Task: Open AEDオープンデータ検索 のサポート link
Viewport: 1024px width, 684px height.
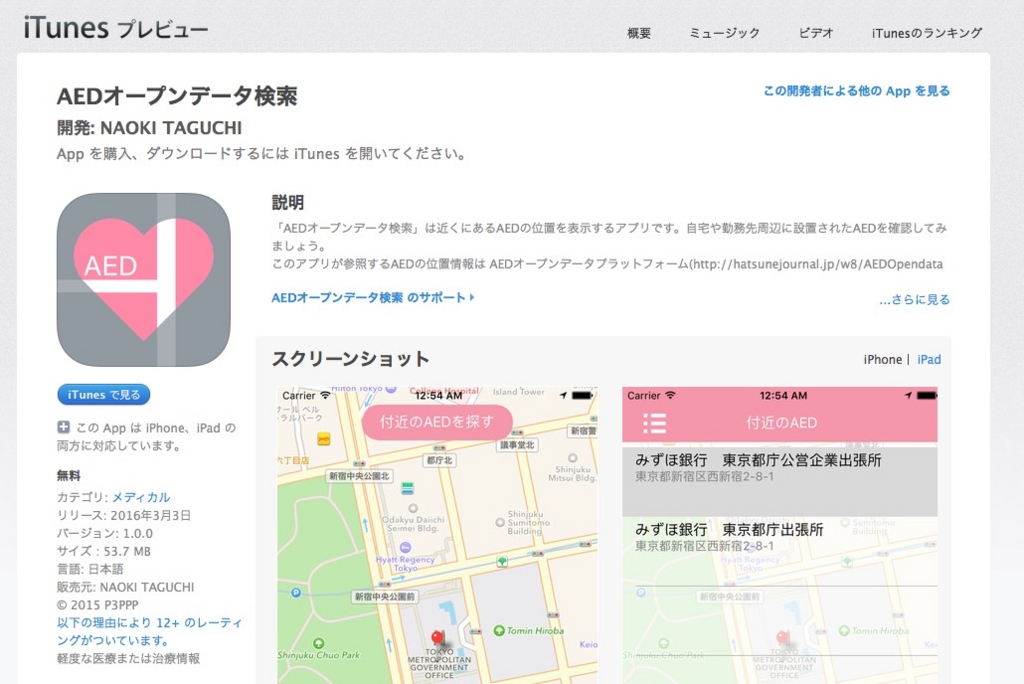Action: 372,297
